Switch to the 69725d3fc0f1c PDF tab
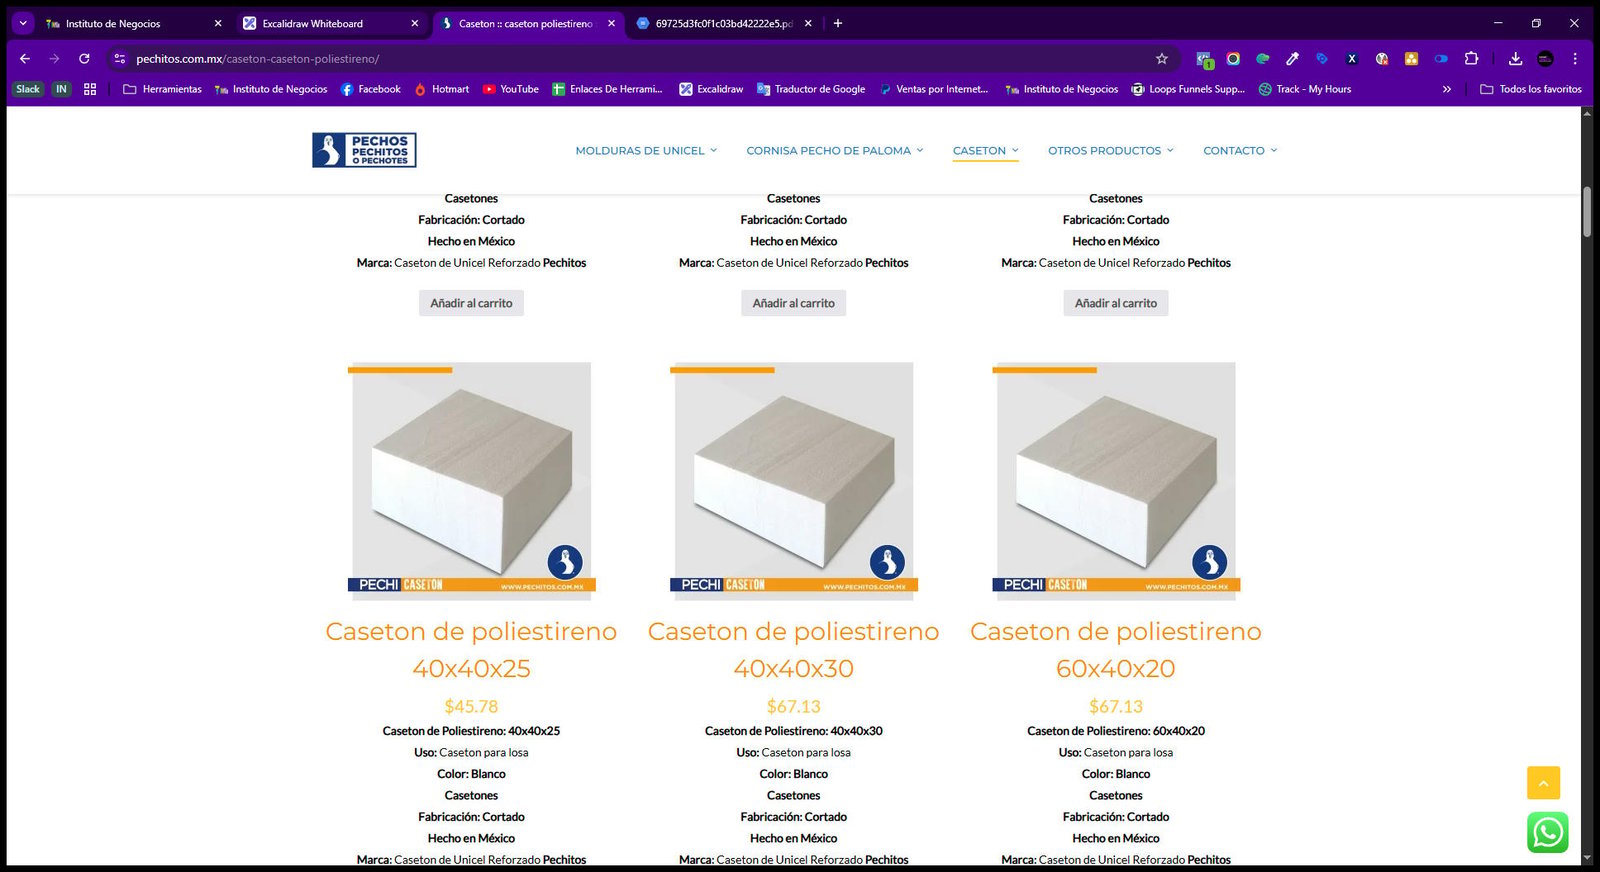The height and width of the screenshot is (872, 1600). [x=725, y=23]
